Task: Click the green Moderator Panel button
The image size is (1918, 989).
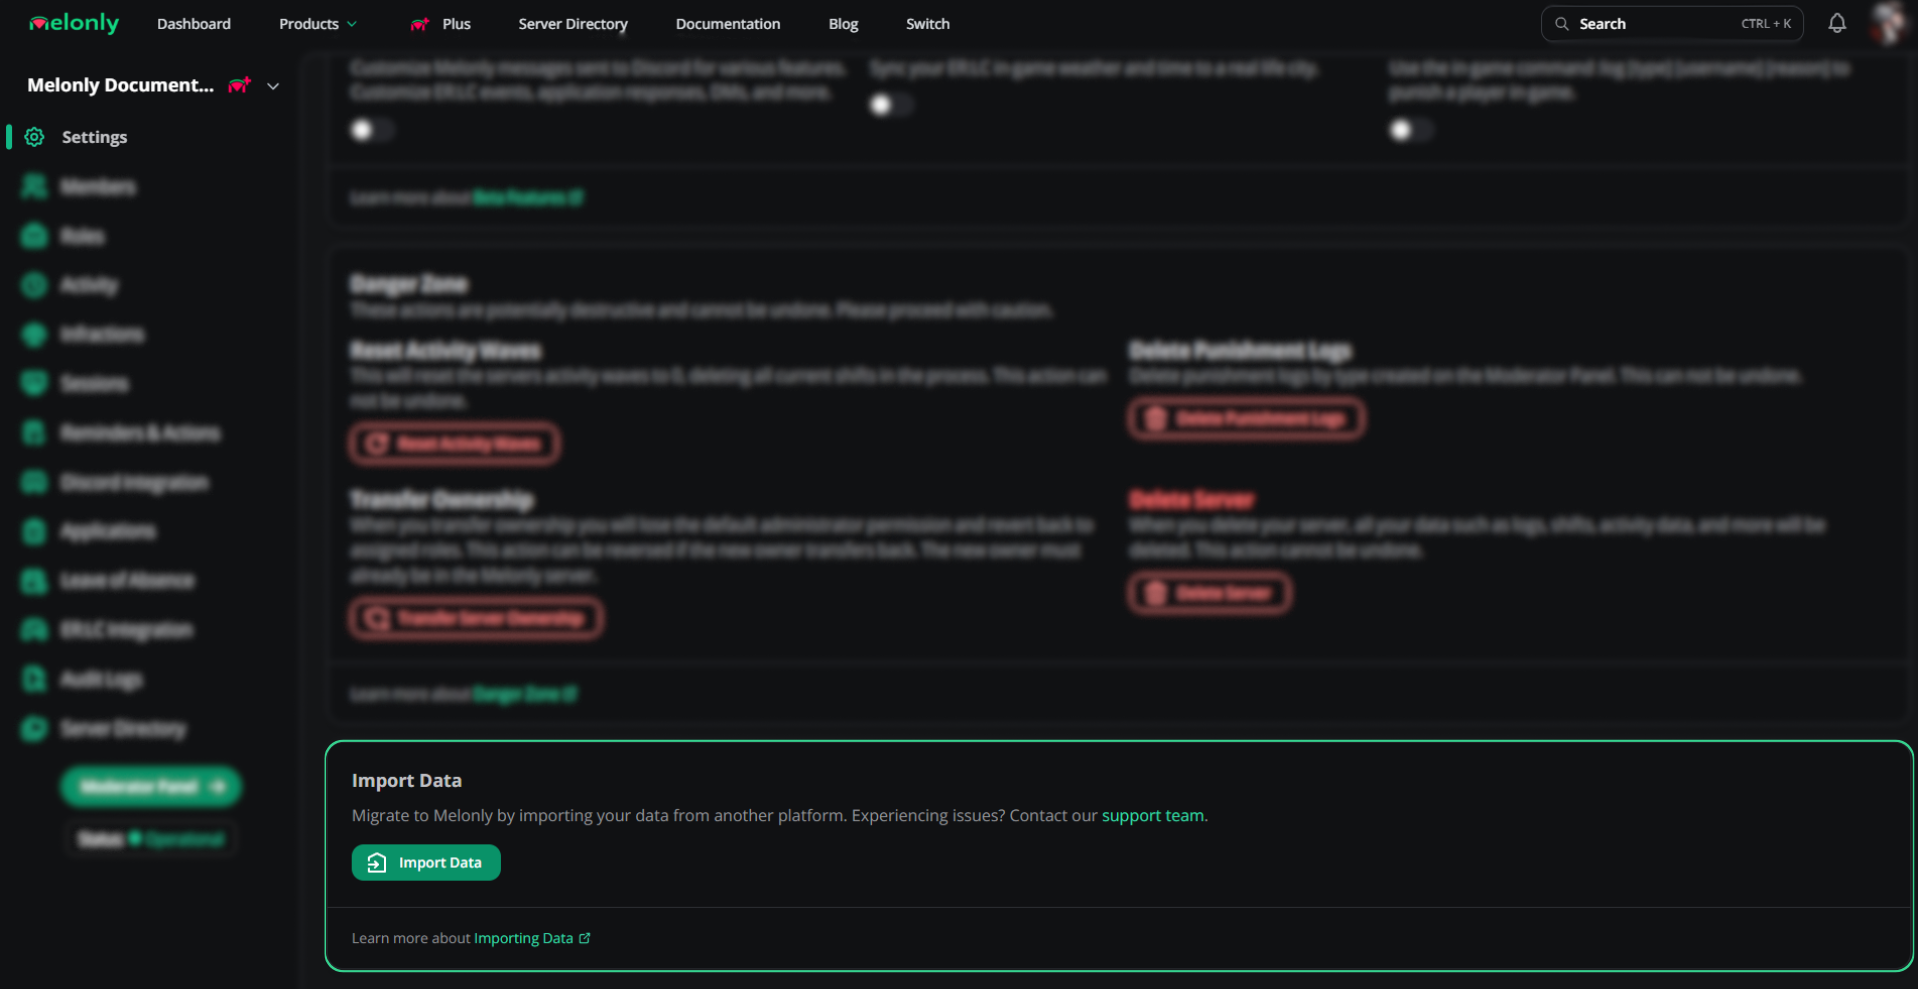Action: [x=151, y=786]
